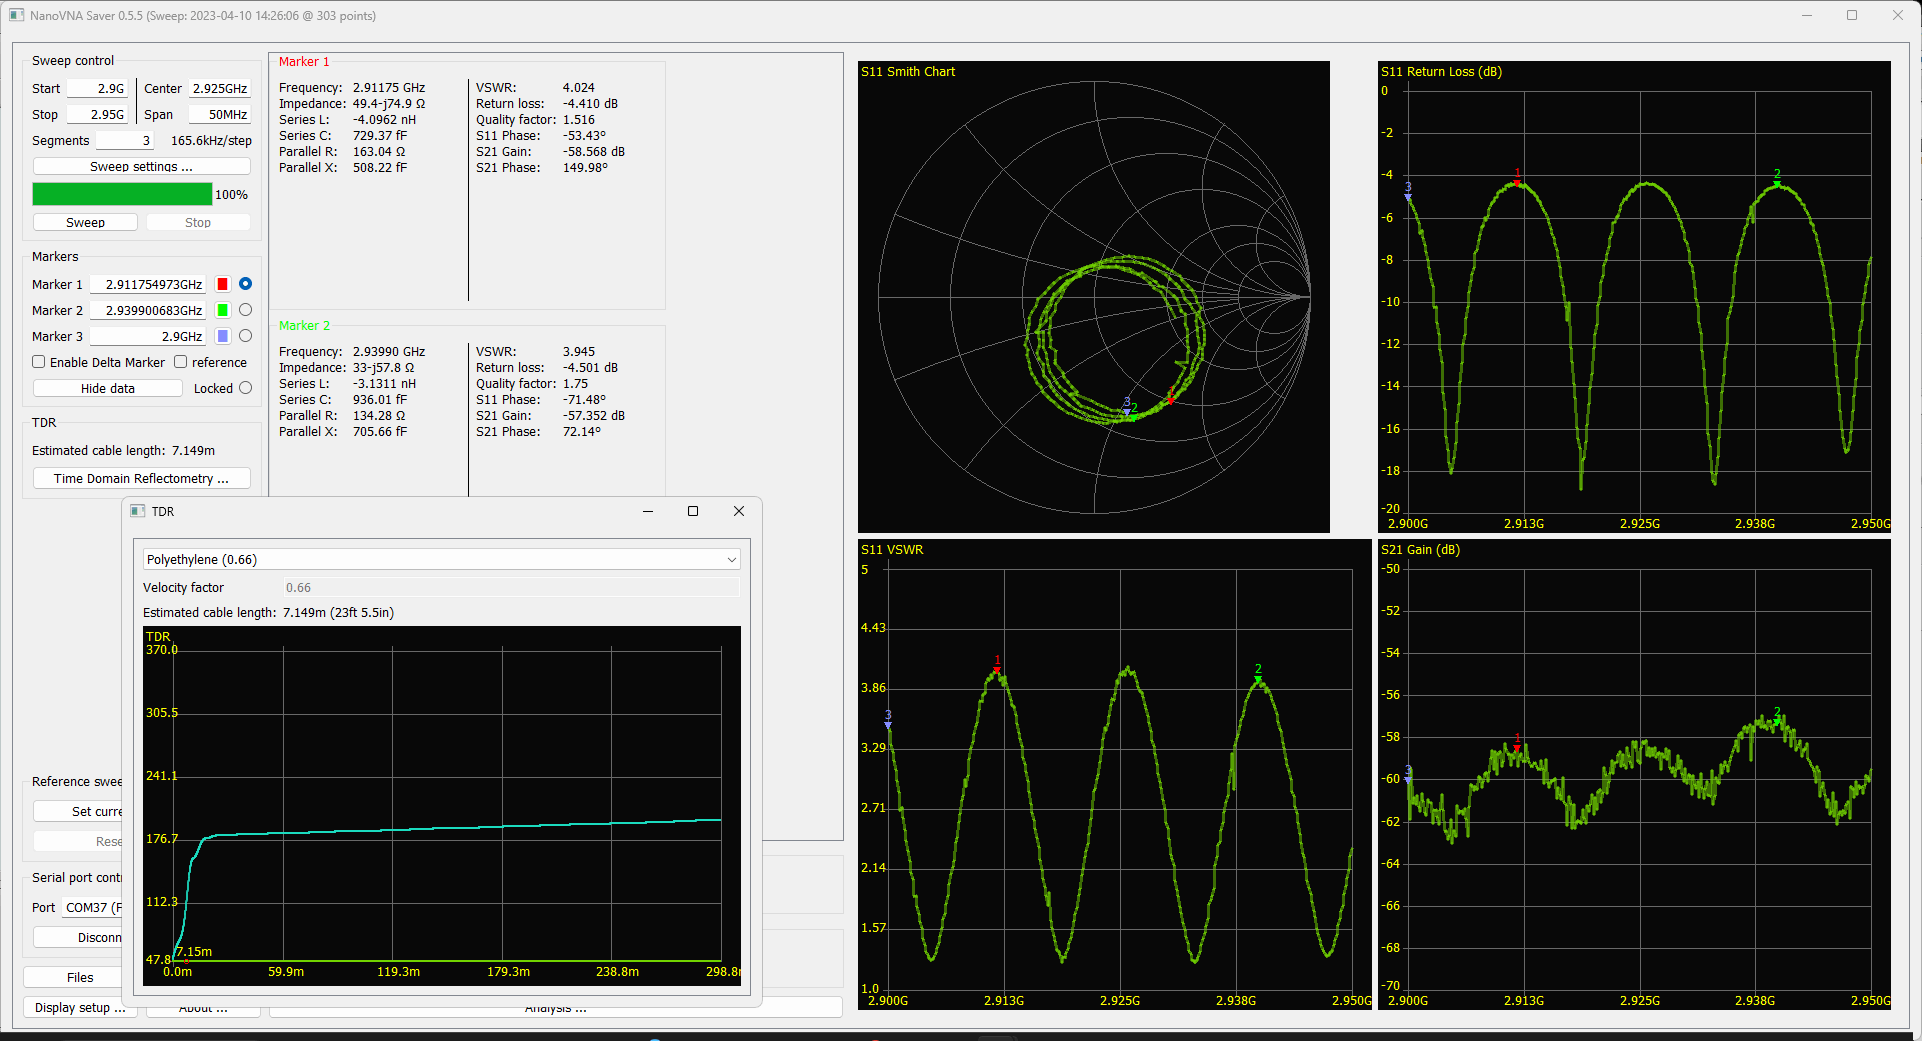
Task: Click Marker 3 frequency input
Action: coord(148,336)
